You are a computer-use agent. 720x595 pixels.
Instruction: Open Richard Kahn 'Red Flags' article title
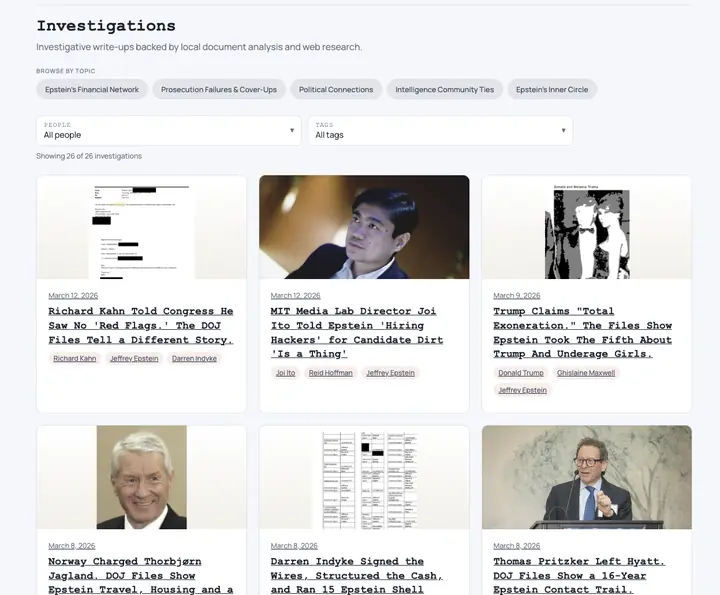click(141, 326)
